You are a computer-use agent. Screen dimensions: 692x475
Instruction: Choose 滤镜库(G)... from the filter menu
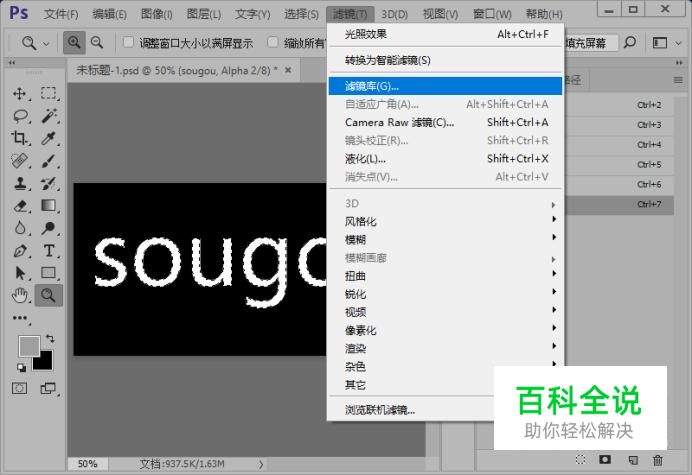pyautogui.click(x=445, y=86)
